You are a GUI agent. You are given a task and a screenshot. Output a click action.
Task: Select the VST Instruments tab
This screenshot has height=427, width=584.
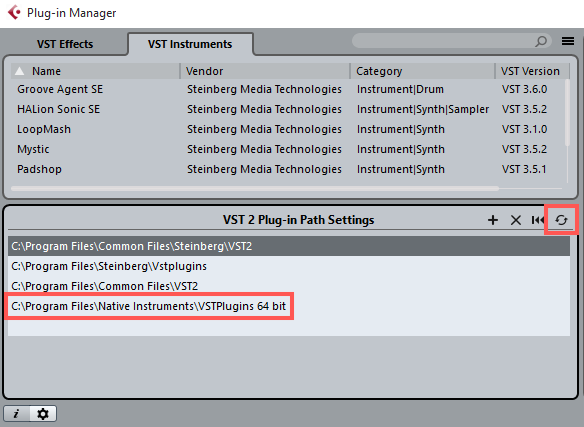(190, 44)
